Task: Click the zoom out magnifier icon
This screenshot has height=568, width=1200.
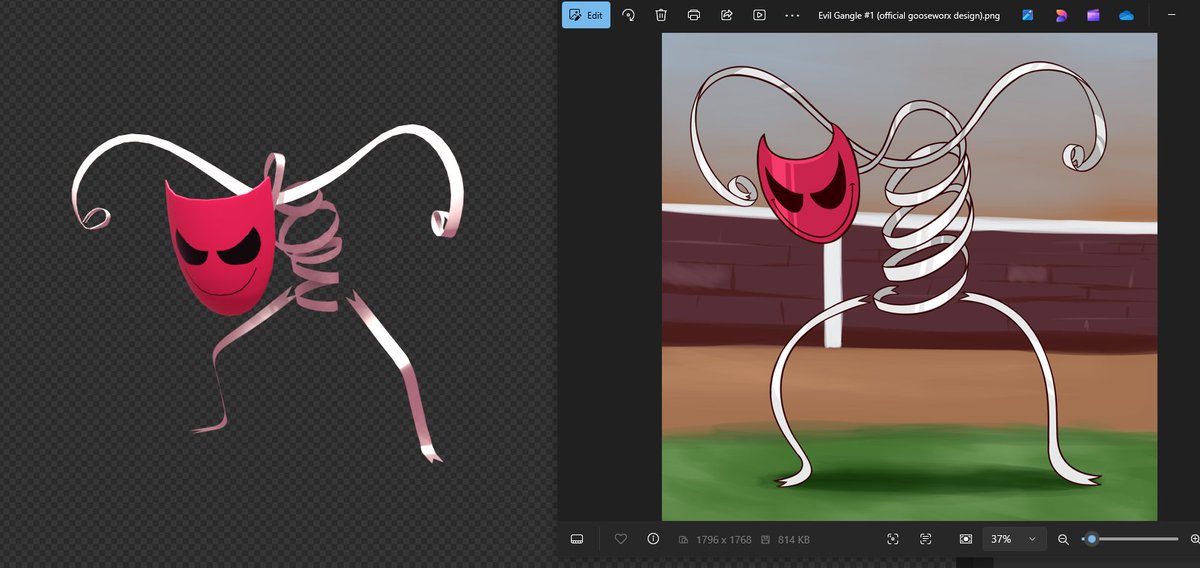Action: 1064,539
